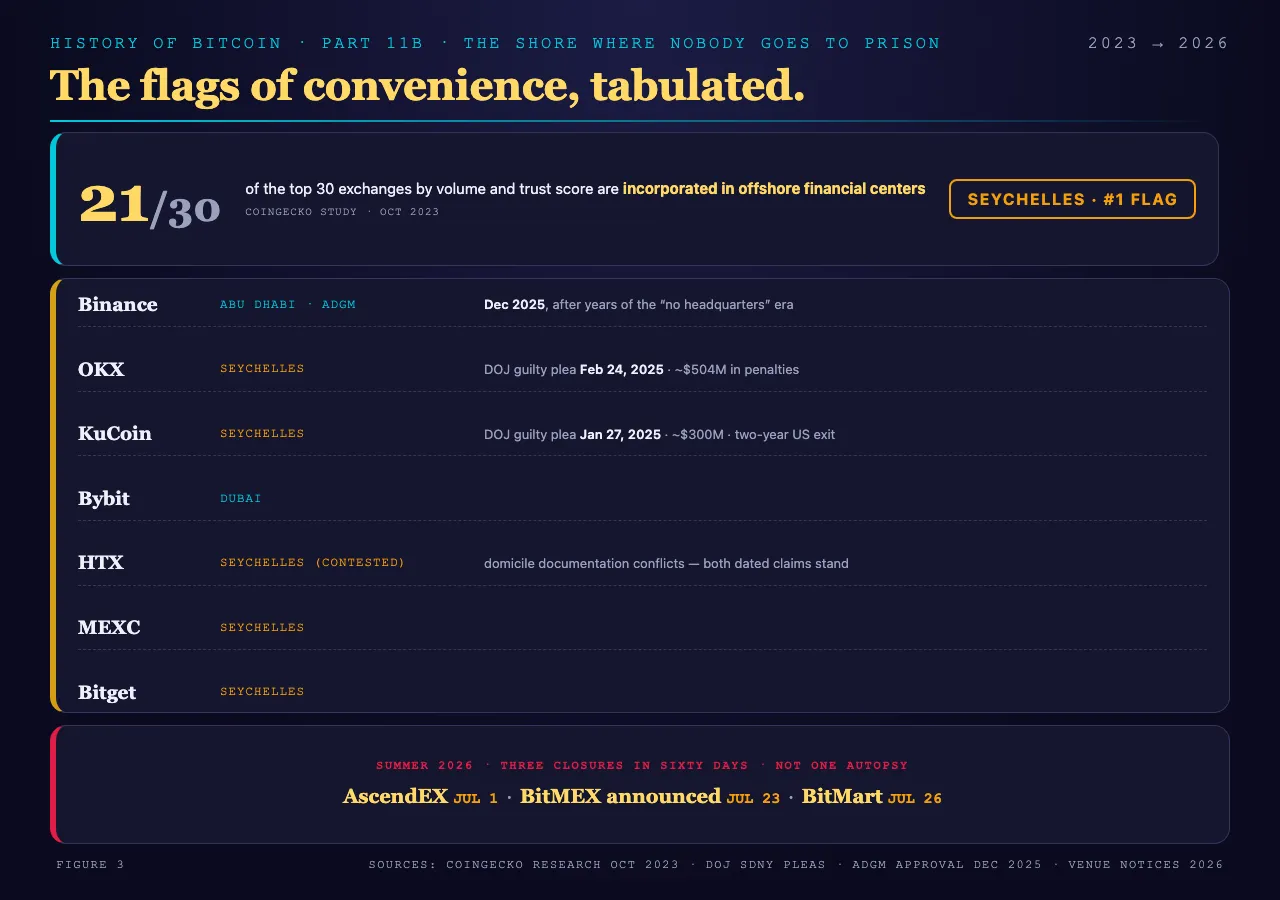Click the KuCoin "Jan 27, 2025" guilty plea note
This screenshot has height=900, width=1280.
659,434
